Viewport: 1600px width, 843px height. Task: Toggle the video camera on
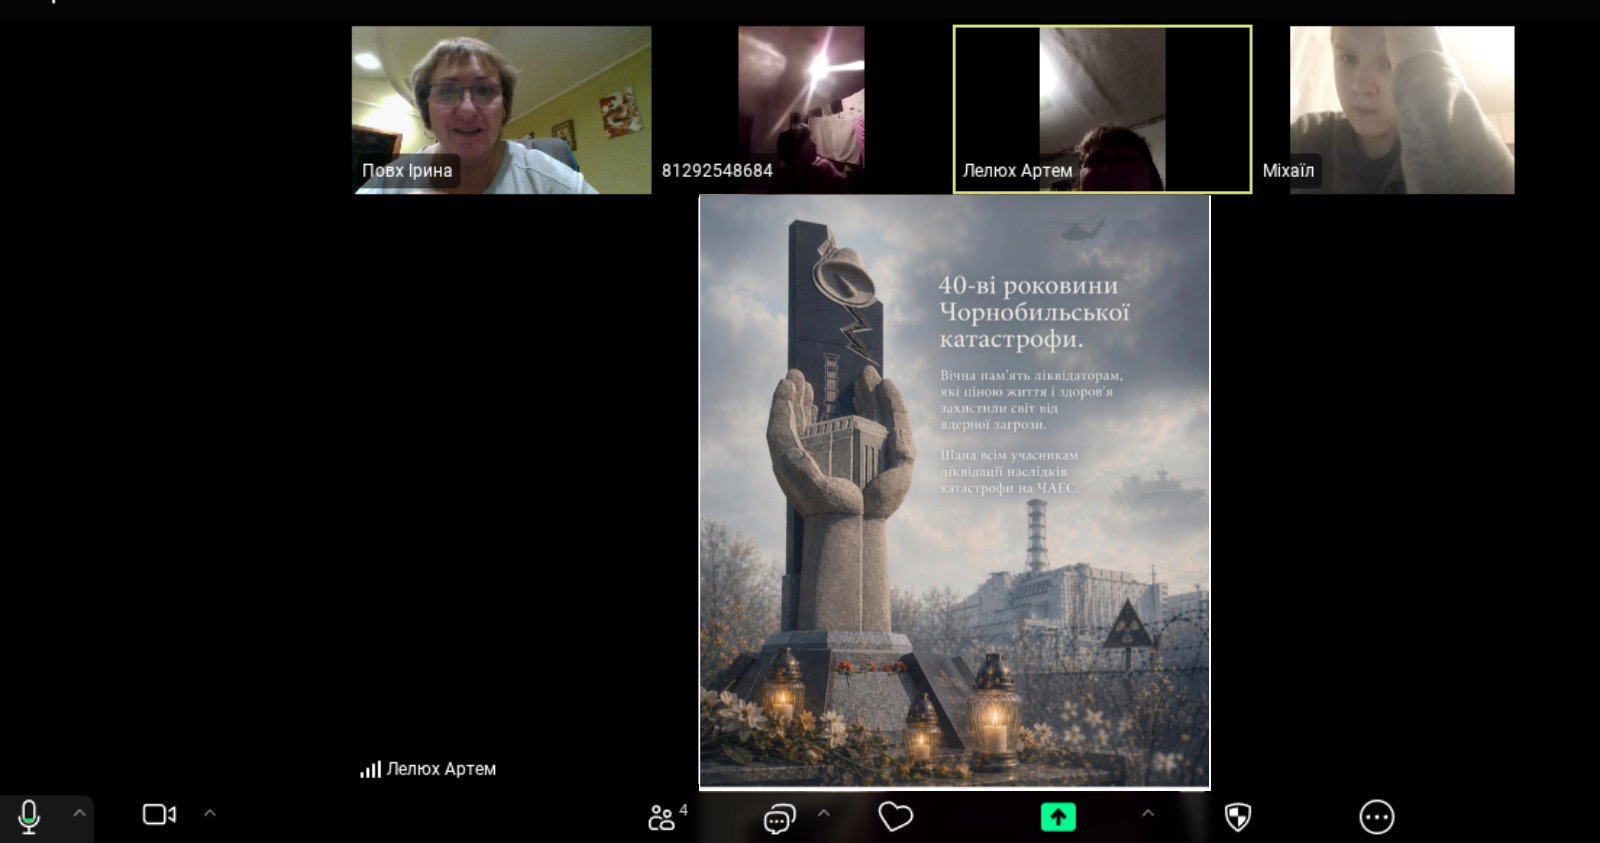tap(159, 815)
